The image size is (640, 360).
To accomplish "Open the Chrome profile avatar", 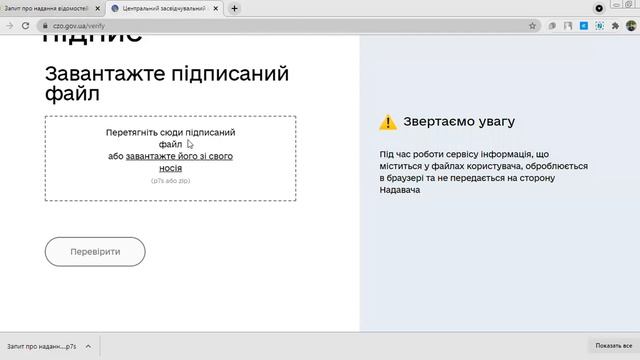I will click(631, 26).
